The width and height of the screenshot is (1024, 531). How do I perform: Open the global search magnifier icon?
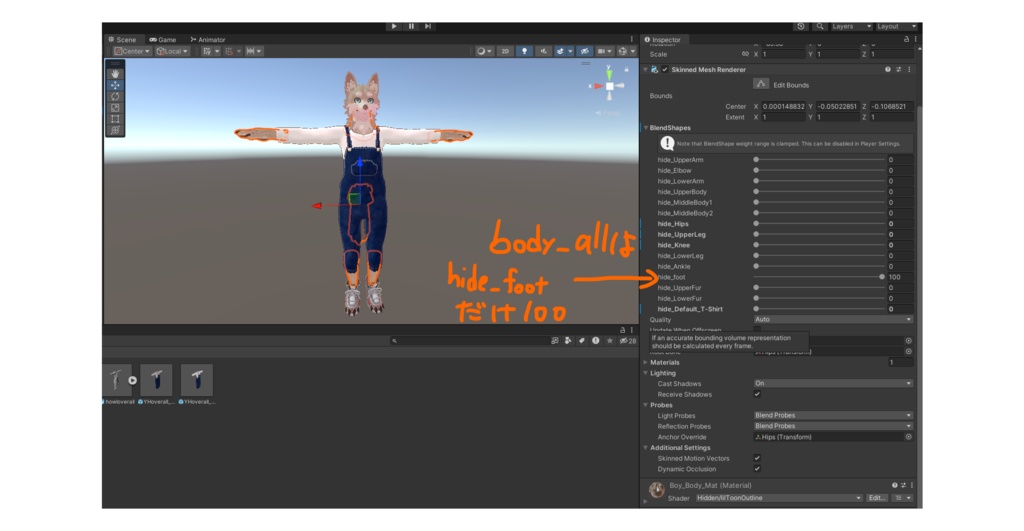[x=820, y=26]
